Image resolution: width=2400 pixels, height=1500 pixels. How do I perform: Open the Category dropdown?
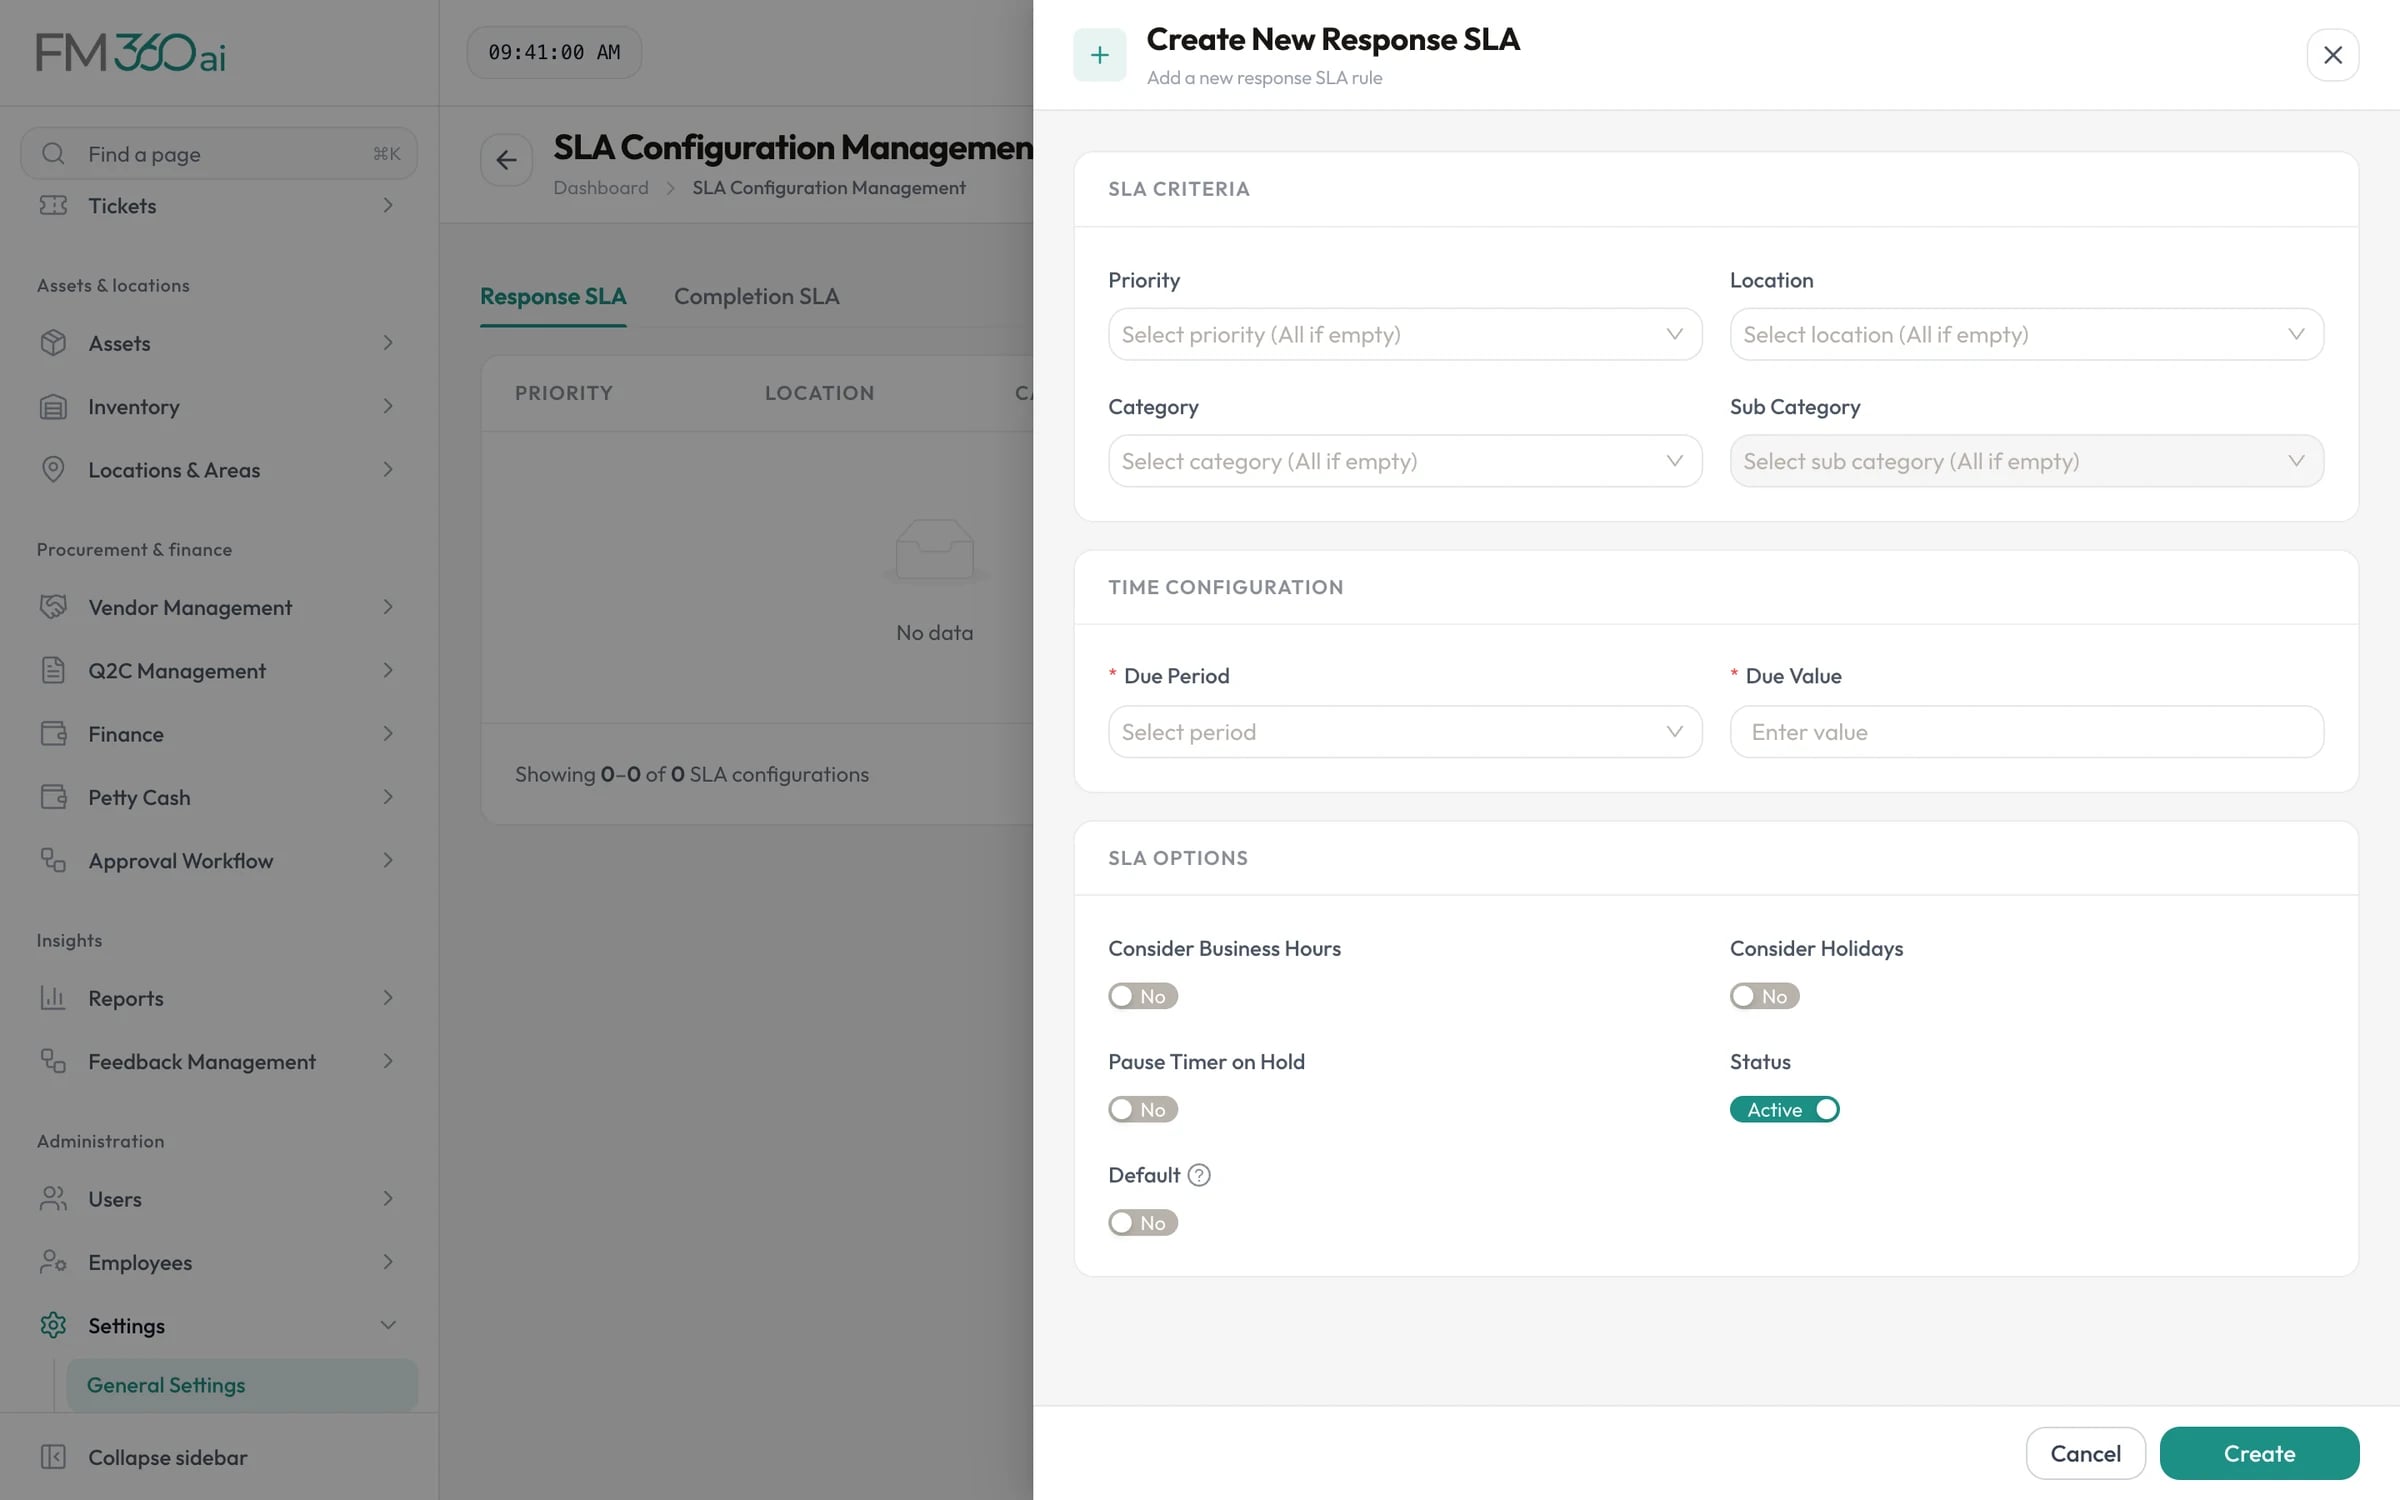tap(1405, 461)
